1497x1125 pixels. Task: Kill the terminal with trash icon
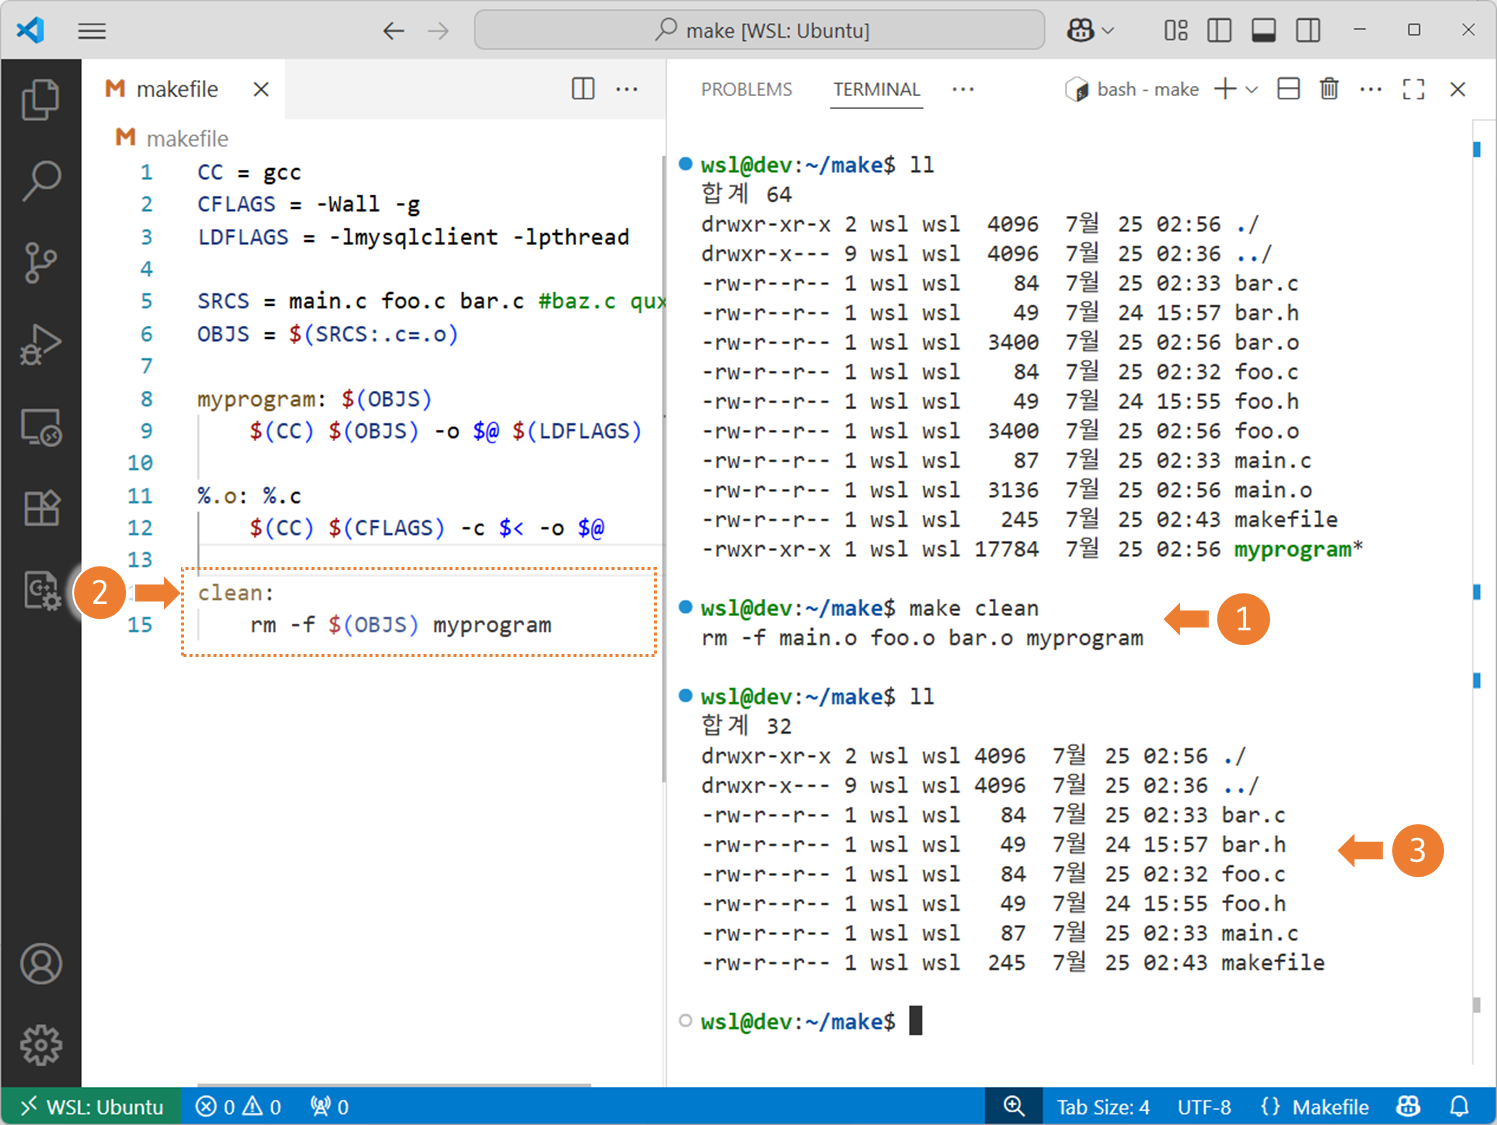(1329, 90)
